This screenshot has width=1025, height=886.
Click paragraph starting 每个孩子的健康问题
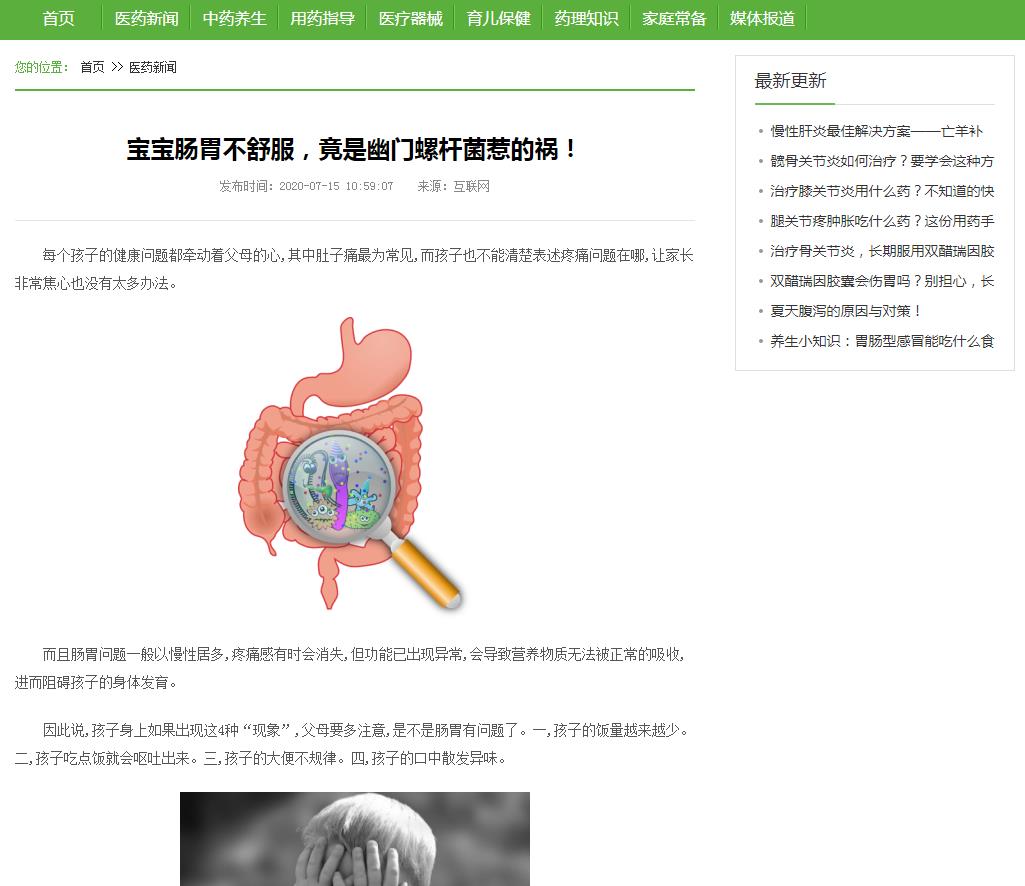click(x=354, y=269)
